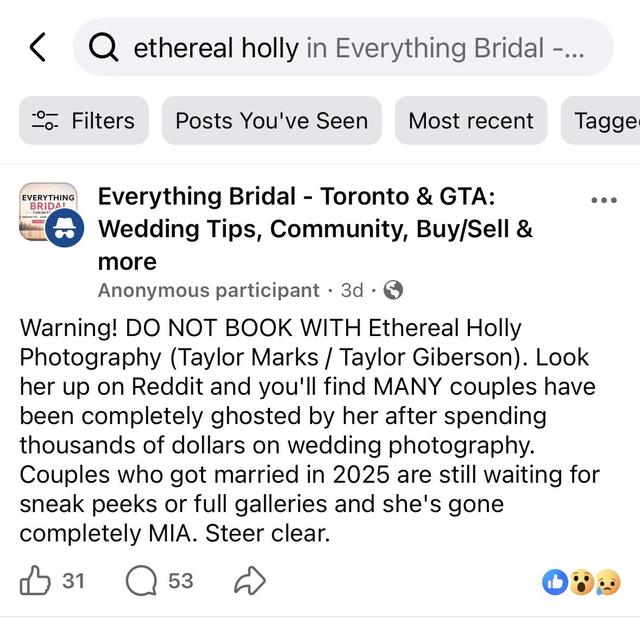Toggle the partially visible Tagged filter chip
Screen dimensions: 640x633
[600, 120]
